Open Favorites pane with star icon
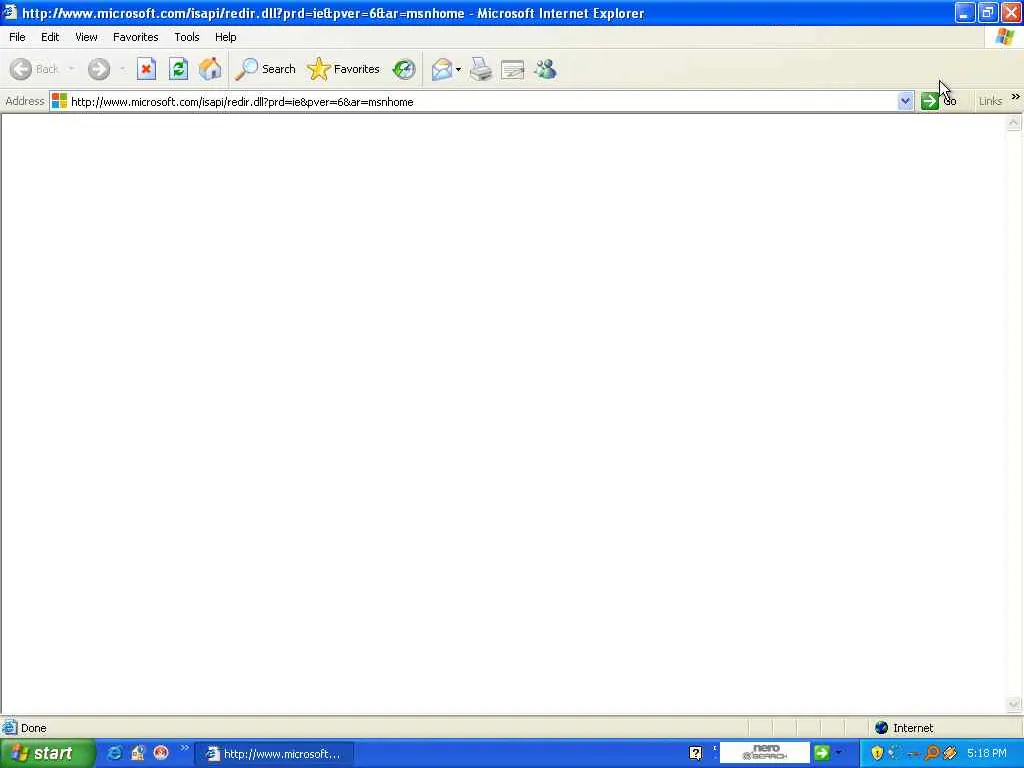The width and height of the screenshot is (1024, 768). coord(344,69)
